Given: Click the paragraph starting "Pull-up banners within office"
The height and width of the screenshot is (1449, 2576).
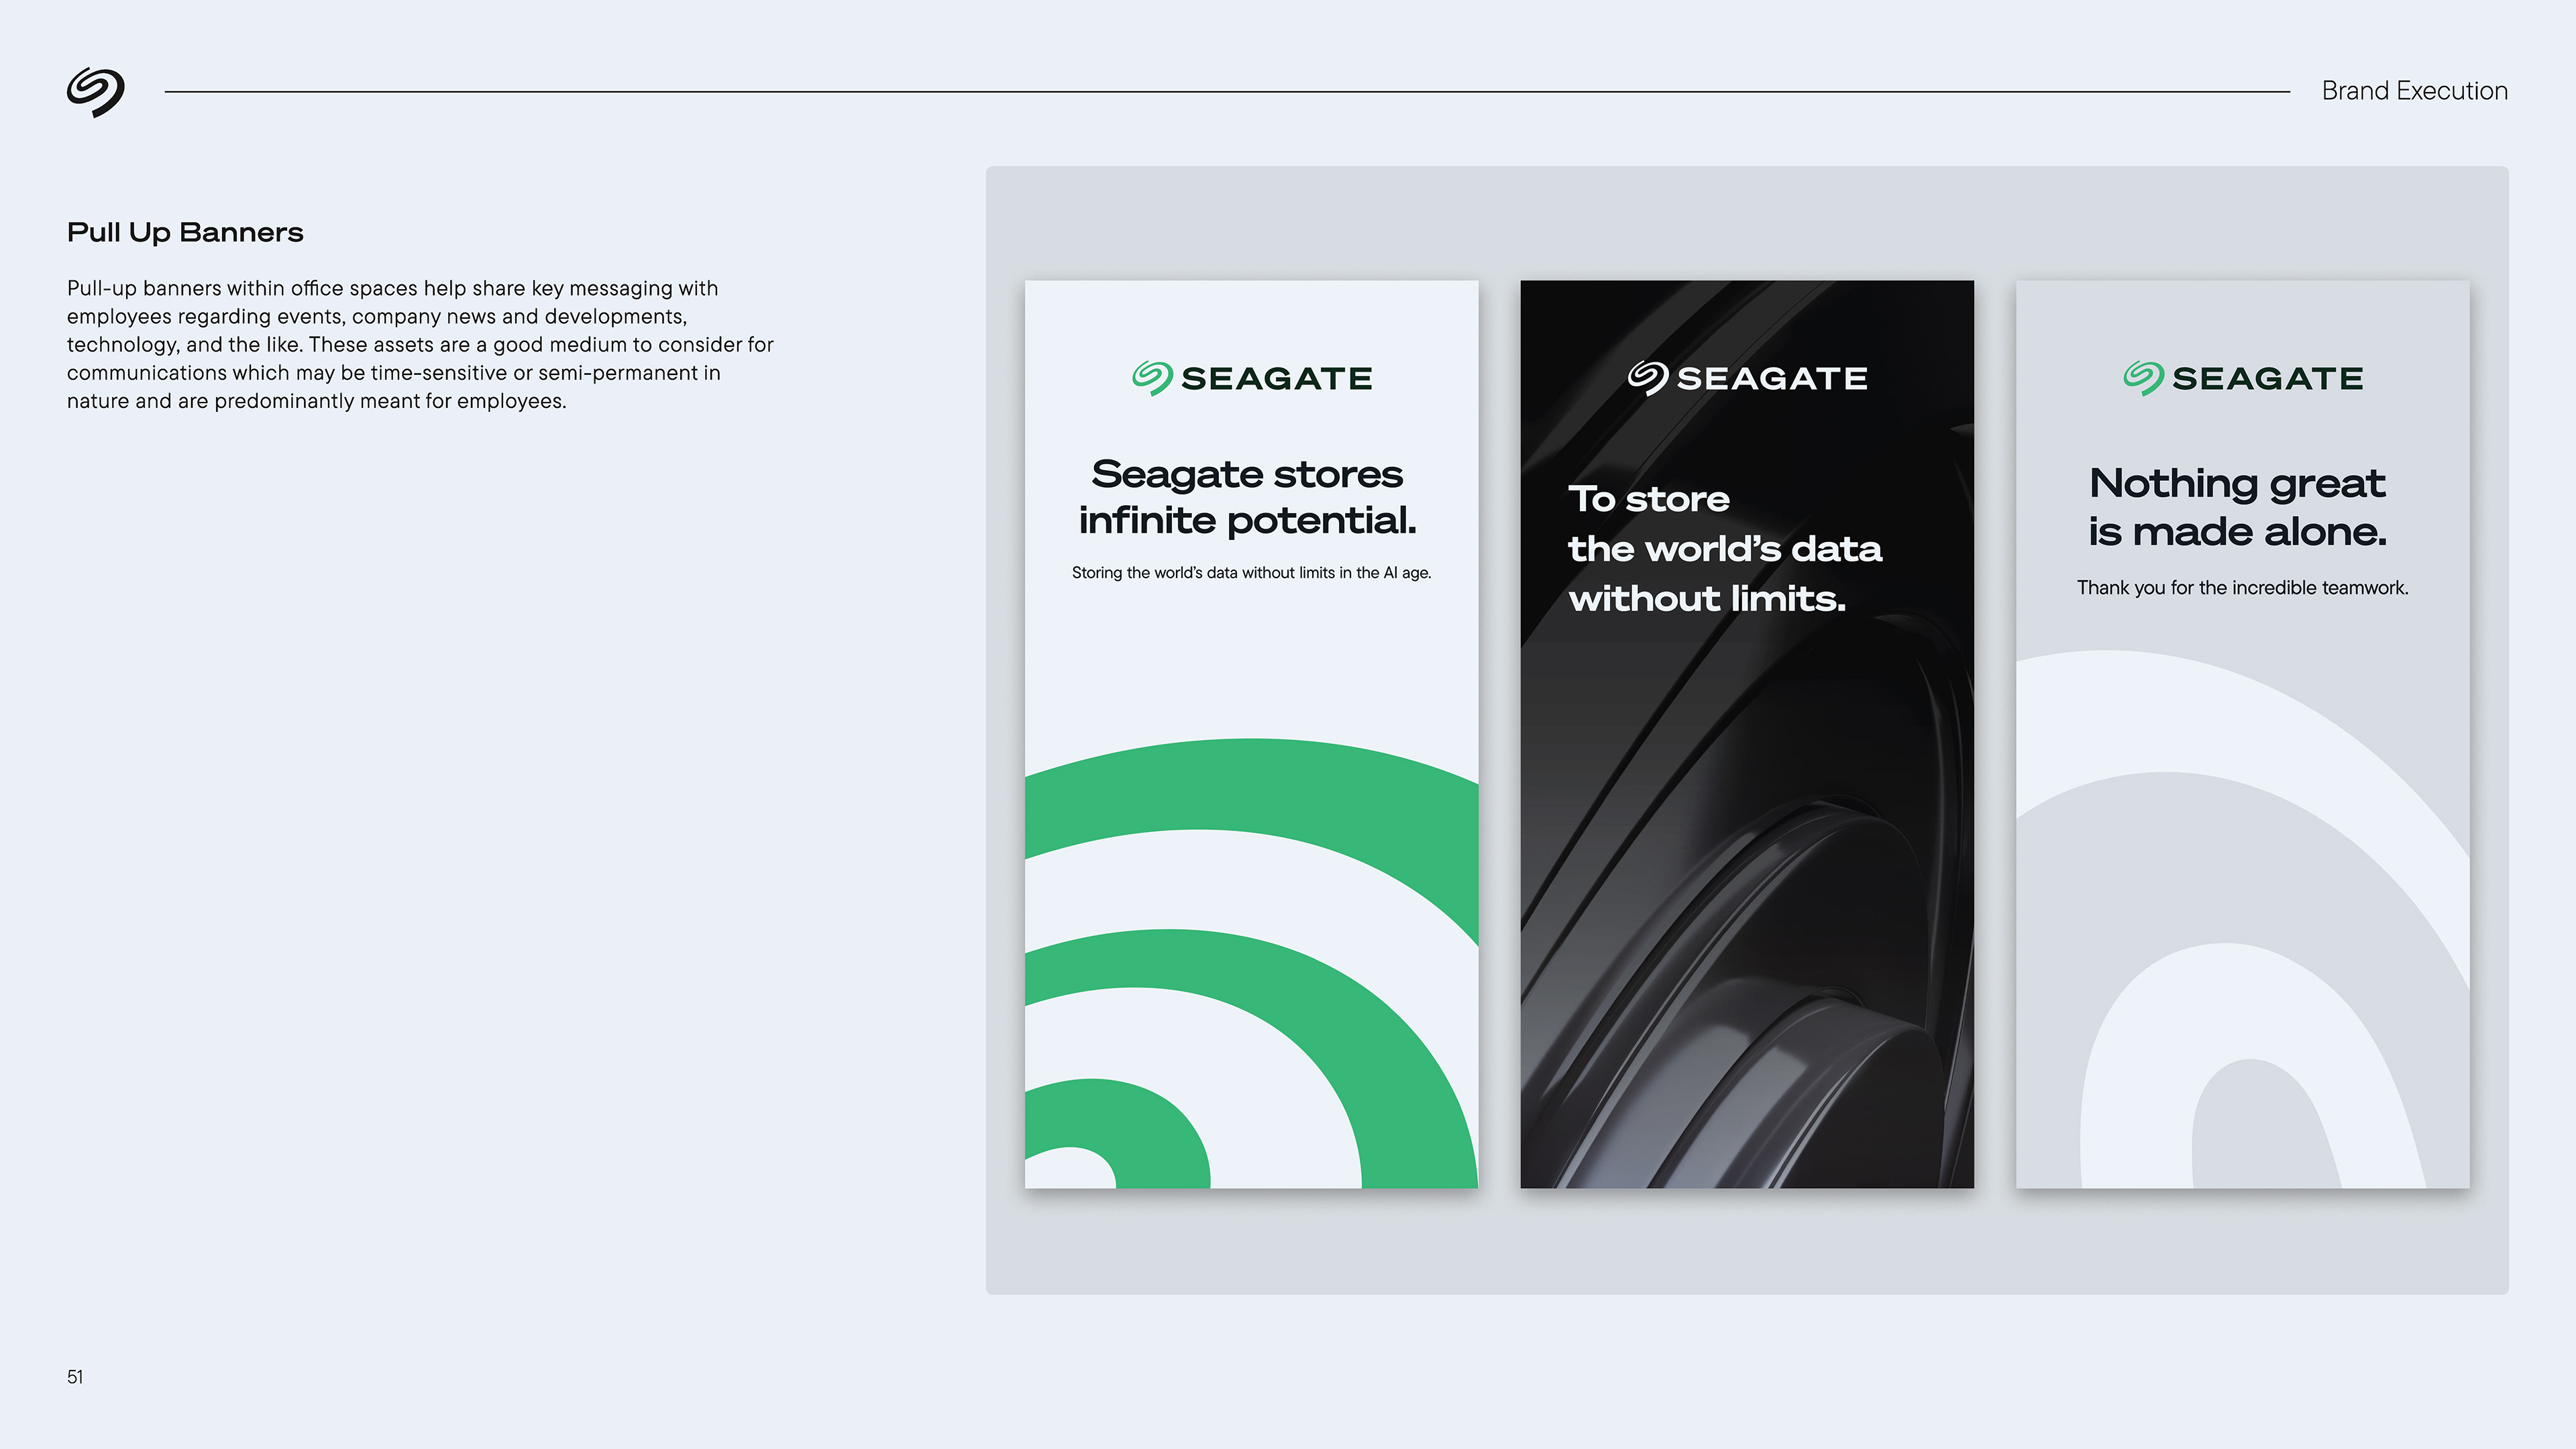Looking at the screenshot, I should (x=420, y=345).
